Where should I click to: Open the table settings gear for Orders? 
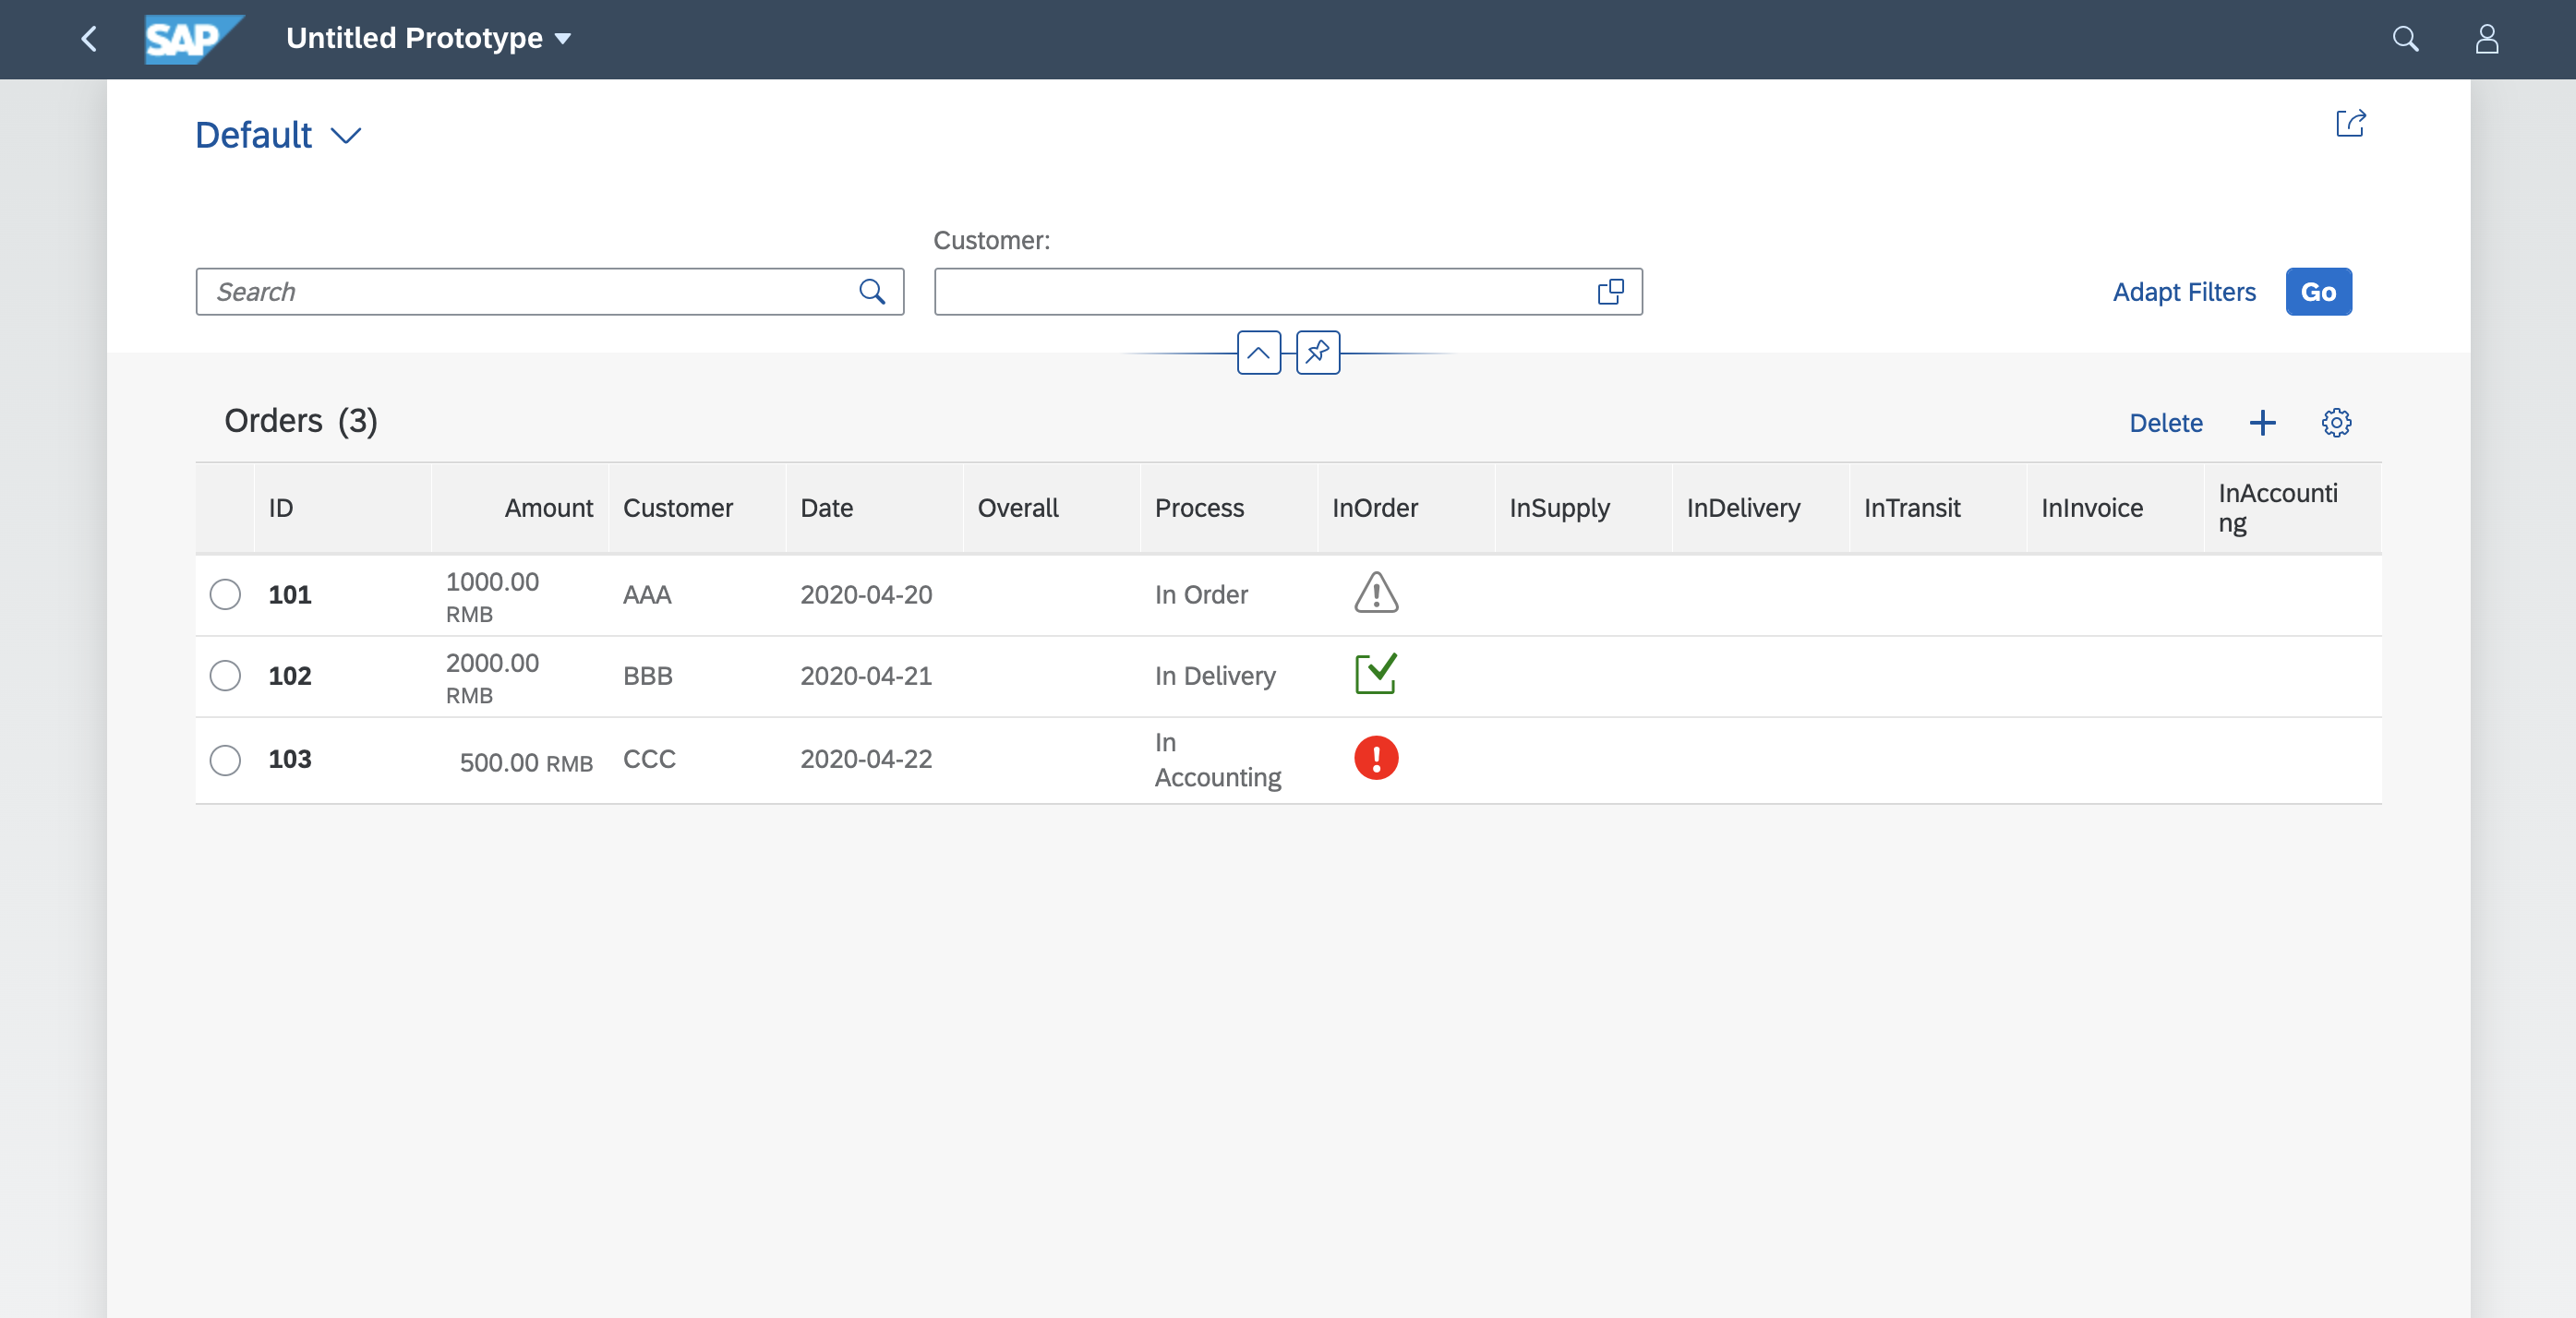(x=2336, y=422)
